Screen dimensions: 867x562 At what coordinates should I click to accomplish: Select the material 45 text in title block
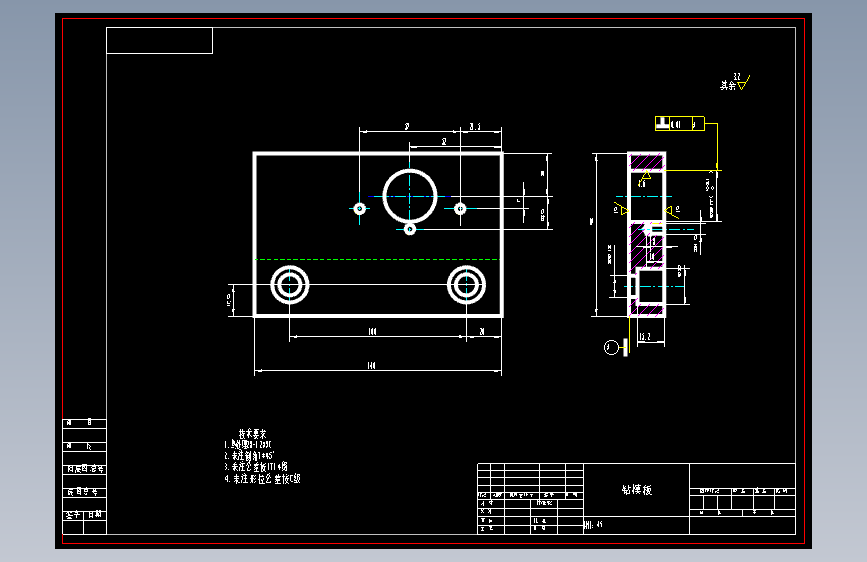594,524
